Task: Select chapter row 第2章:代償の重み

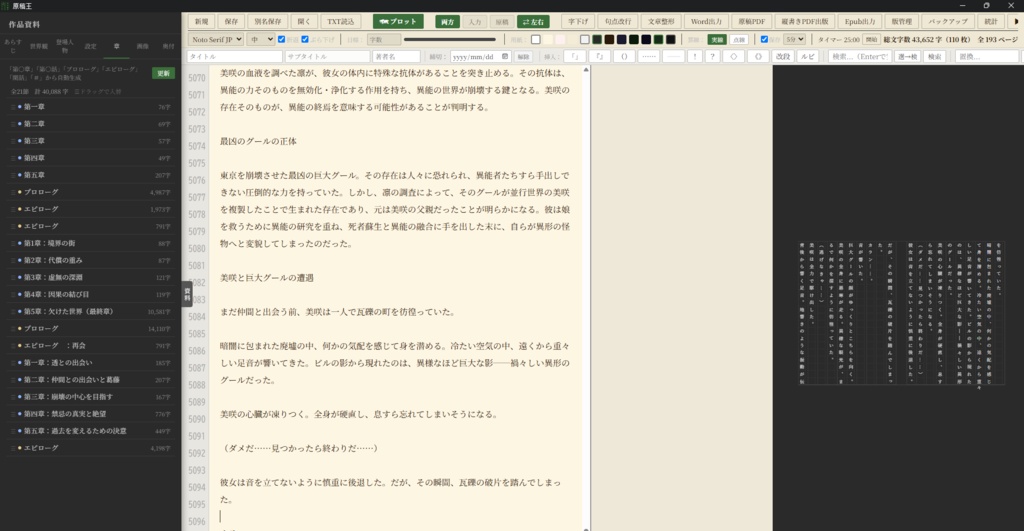Action: (x=91, y=260)
